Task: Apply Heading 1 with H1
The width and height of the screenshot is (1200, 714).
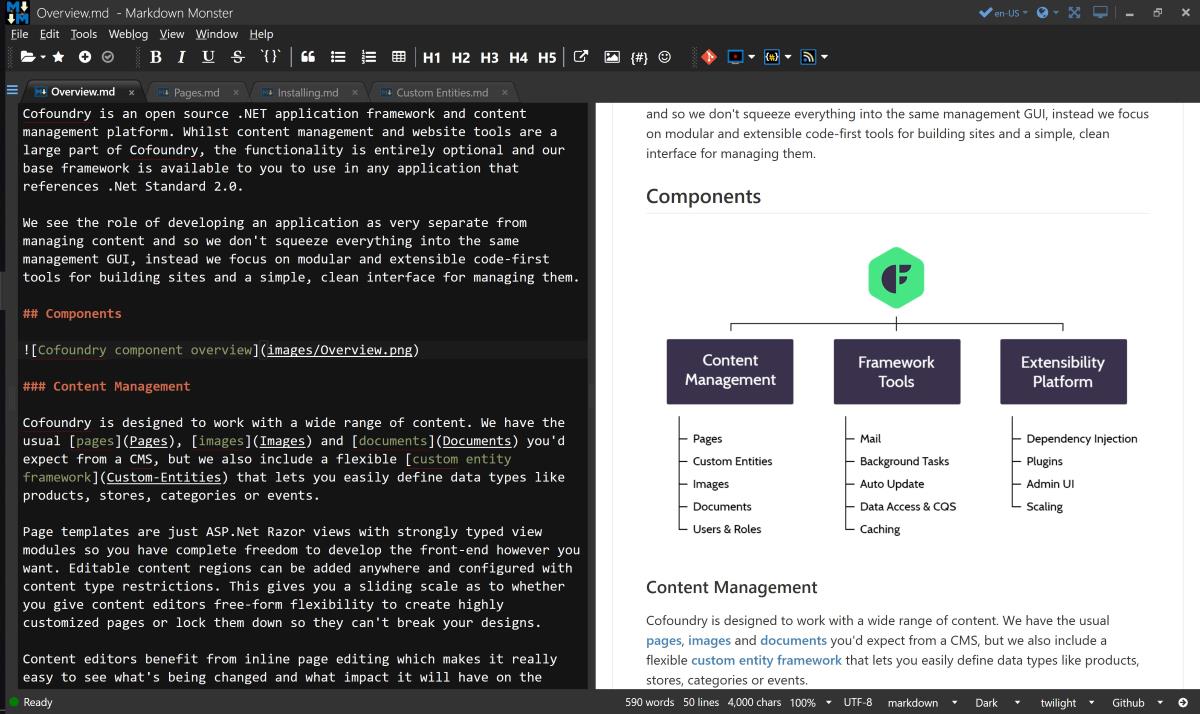Action: tap(432, 57)
